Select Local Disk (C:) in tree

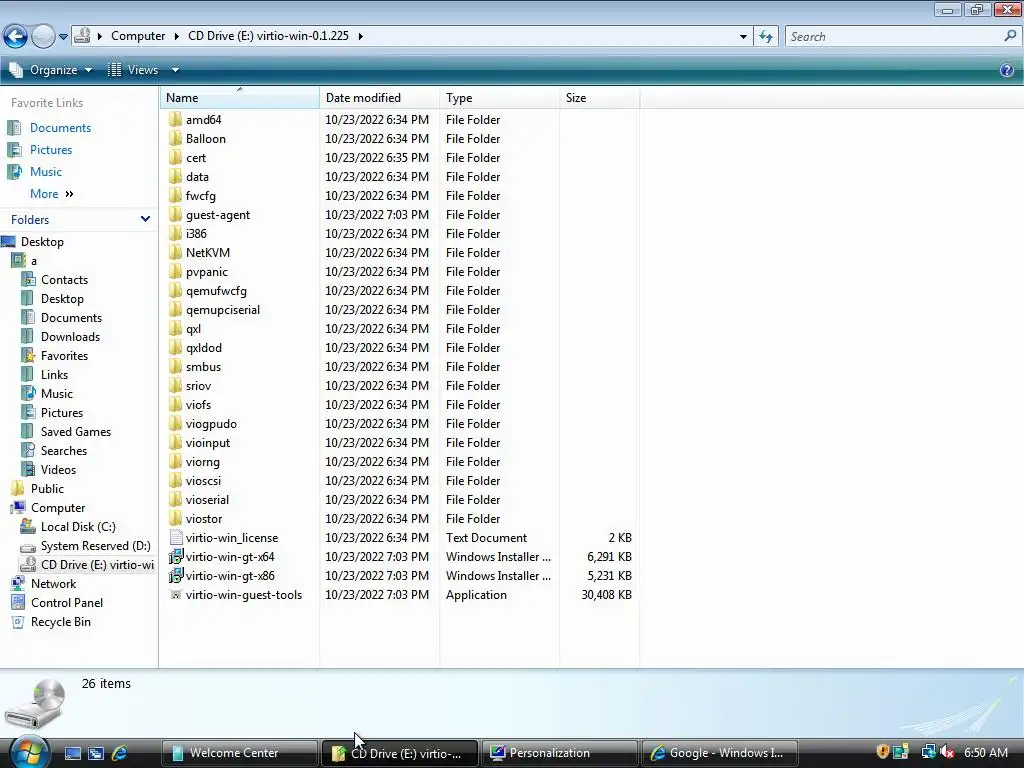(x=78, y=526)
